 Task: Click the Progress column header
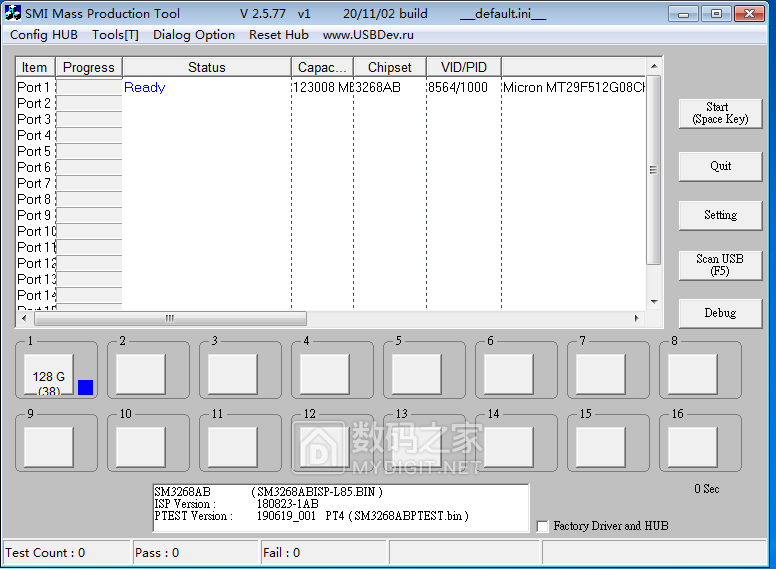[89, 67]
